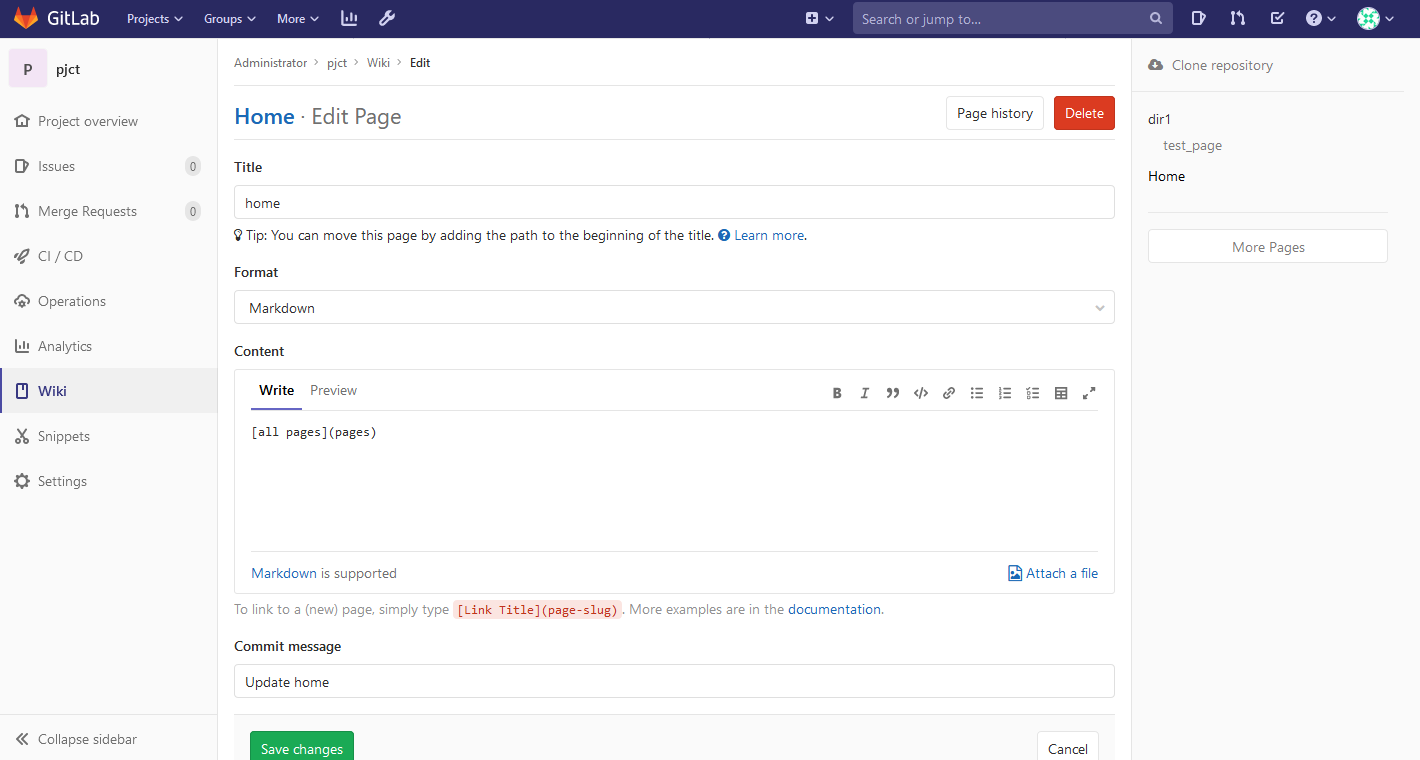The width and height of the screenshot is (1420, 760).
Task: Delete the Home wiki page
Action: click(x=1084, y=113)
